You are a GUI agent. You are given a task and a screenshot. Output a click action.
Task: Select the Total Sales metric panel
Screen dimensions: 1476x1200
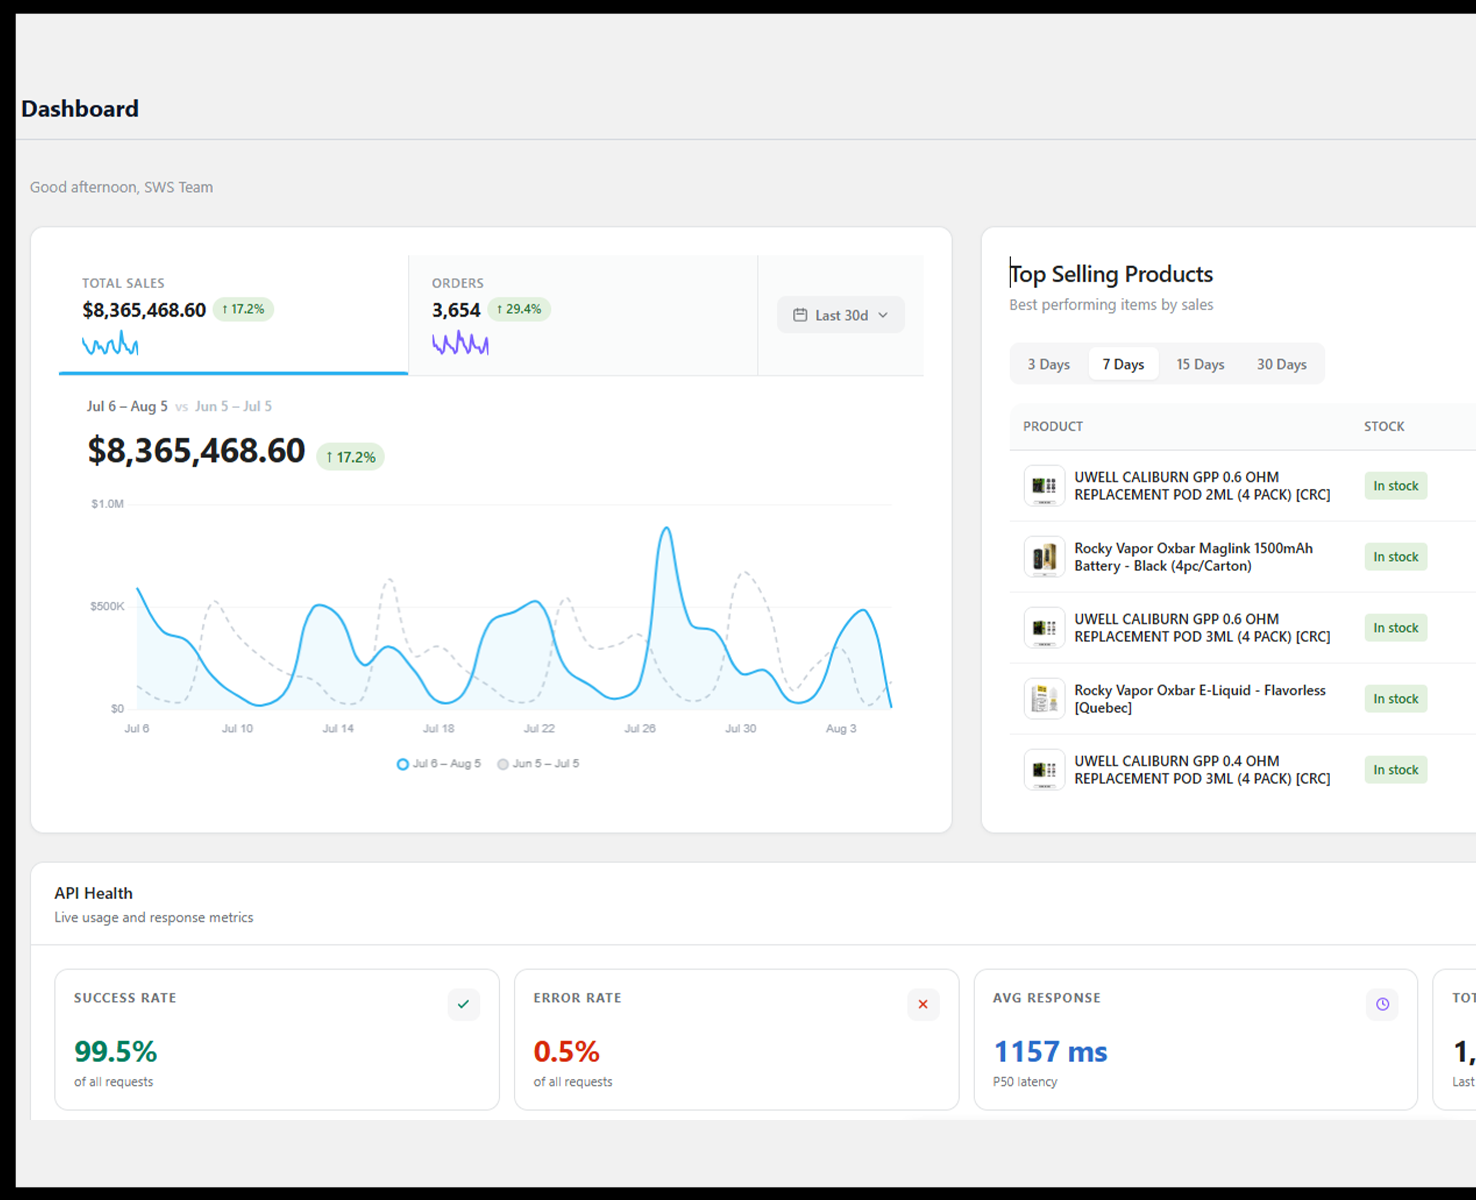(233, 315)
